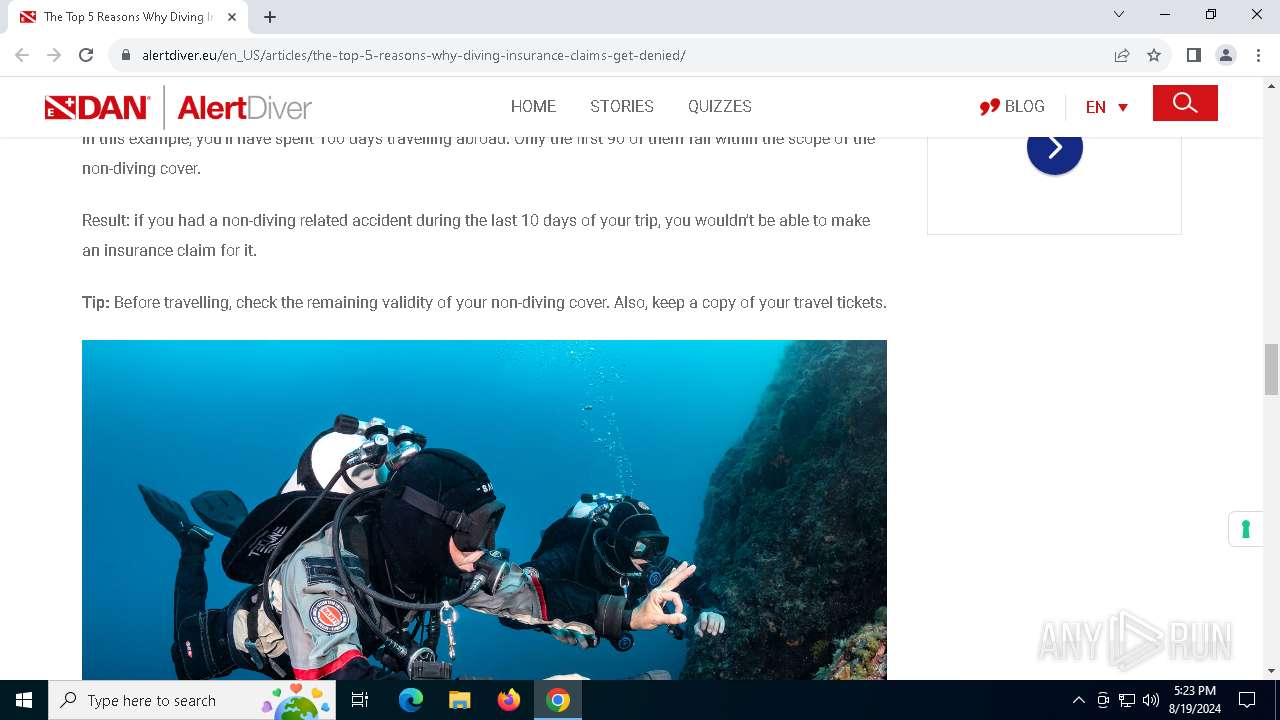This screenshot has width=1280, height=720.
Task: Open the QUIZZES menu item
Action: coord(720,106)
